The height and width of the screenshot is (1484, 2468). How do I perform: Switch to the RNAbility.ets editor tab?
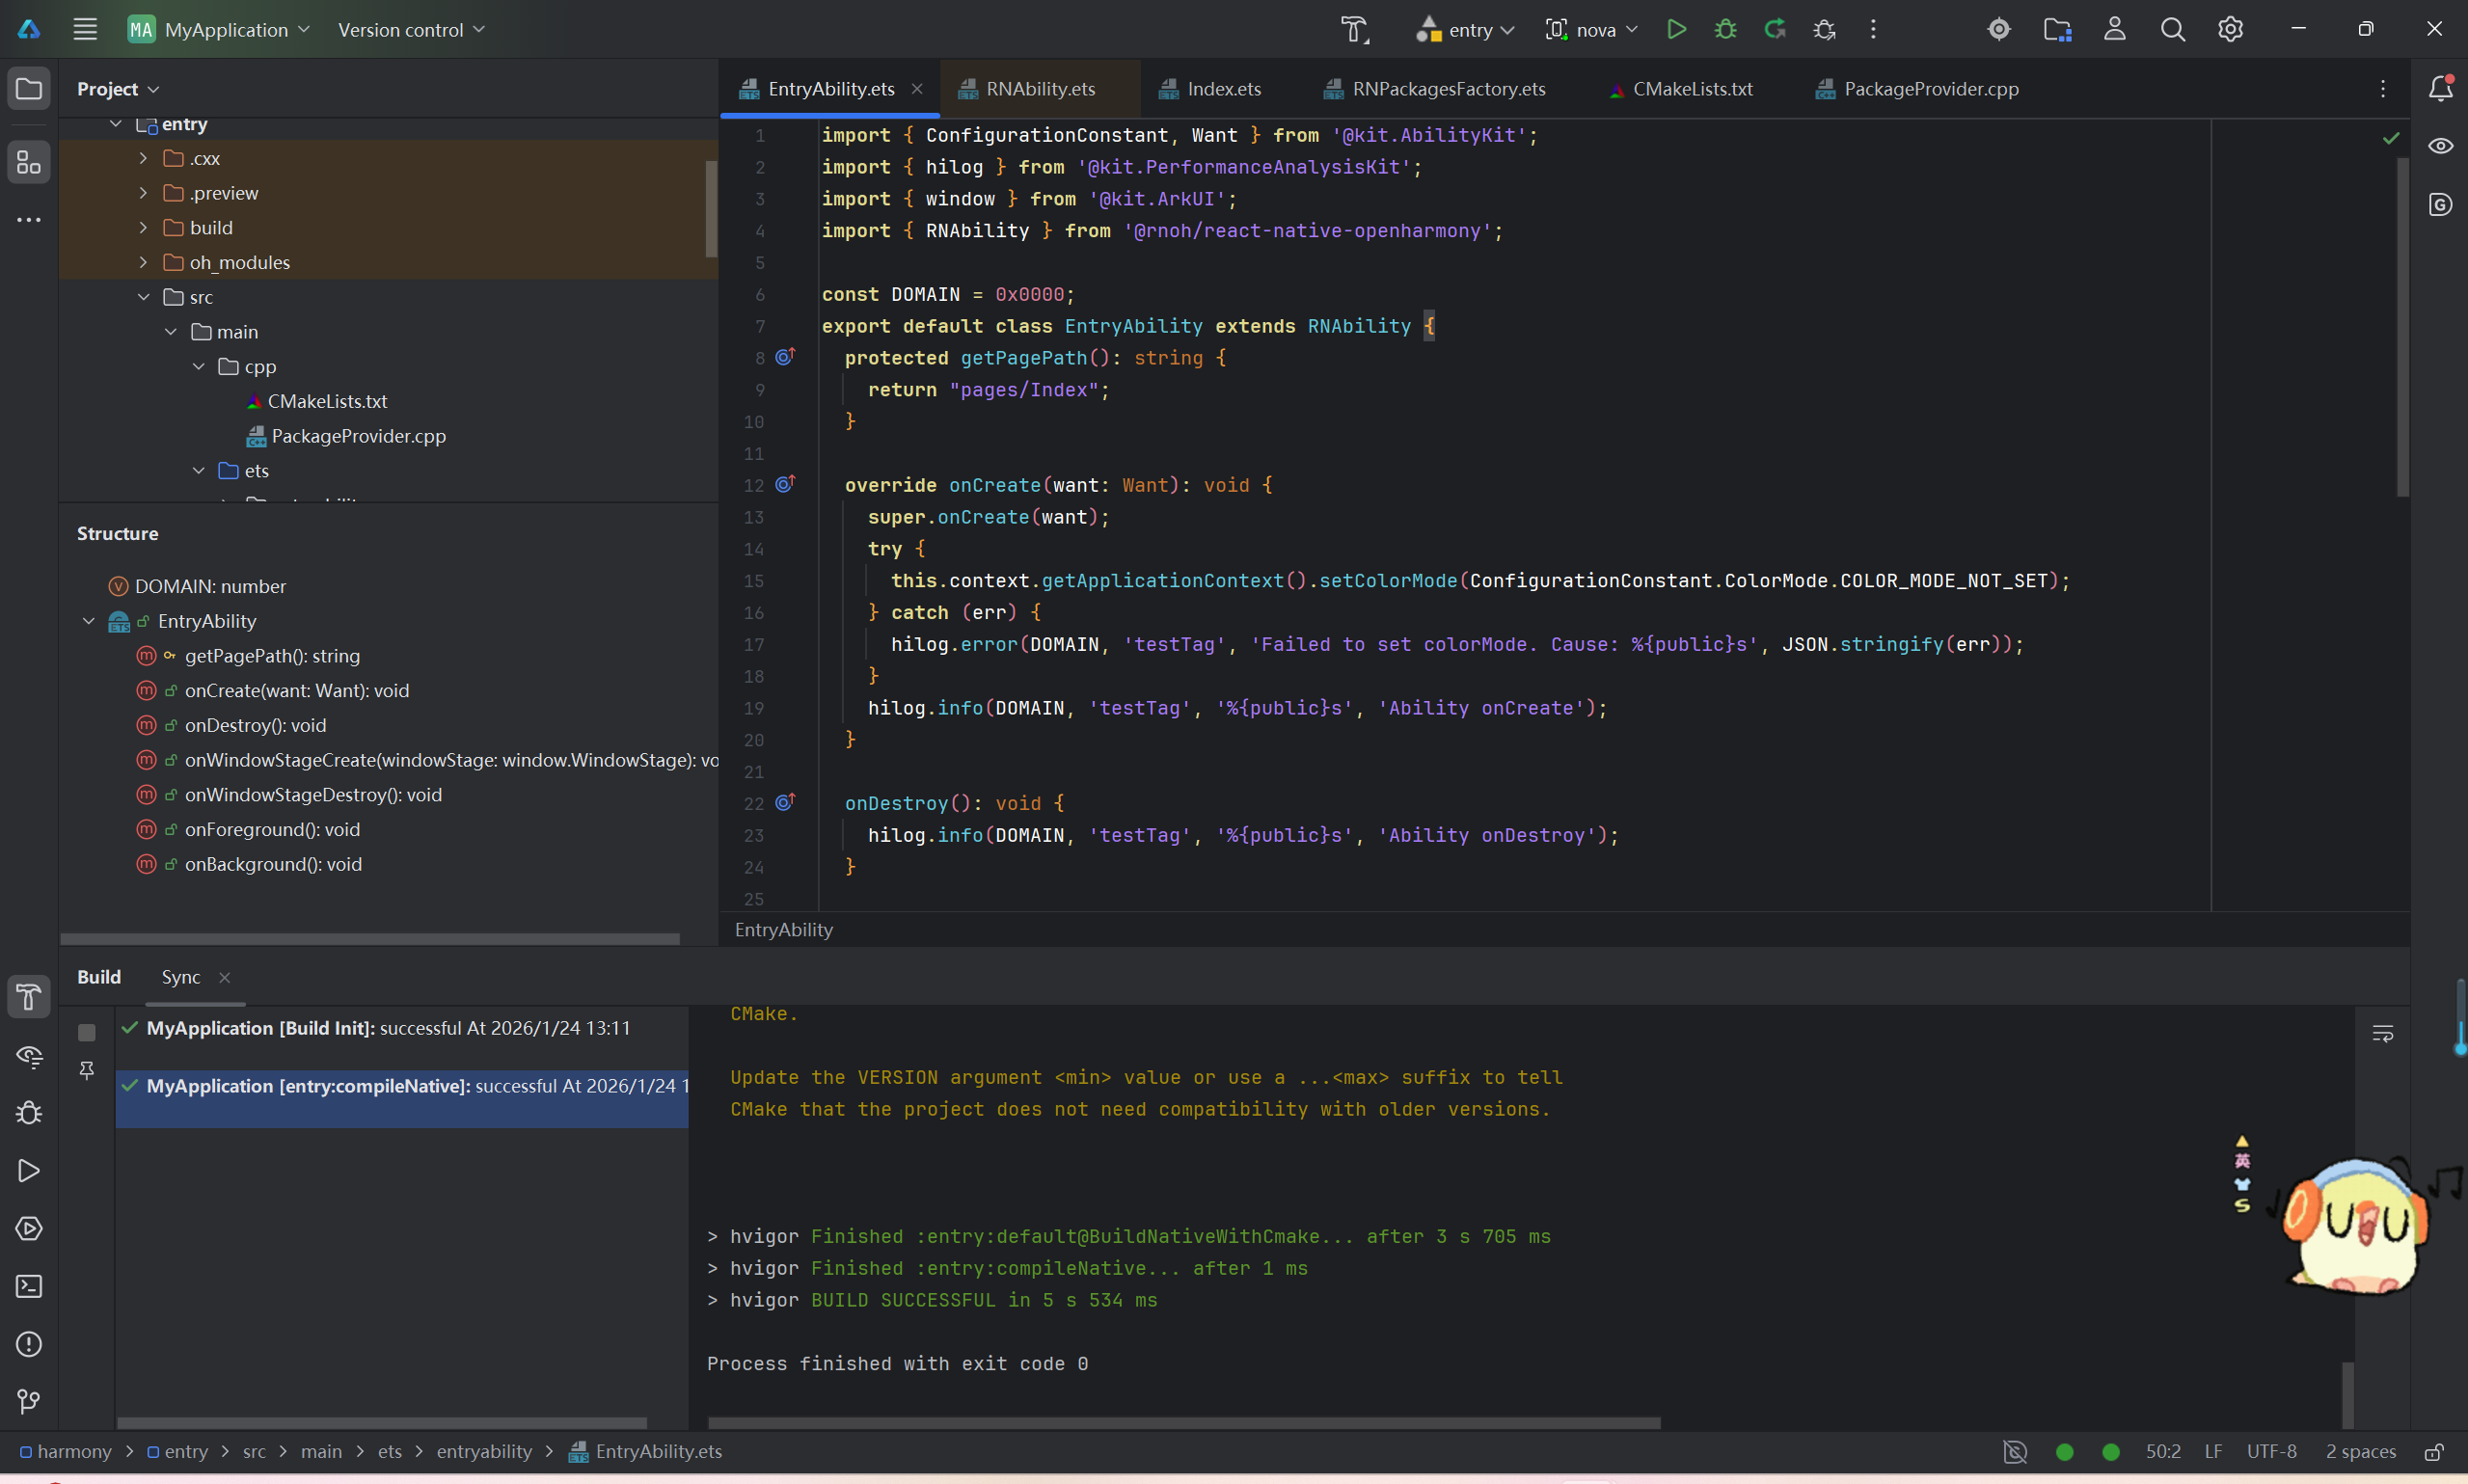tap(1039, 89)
